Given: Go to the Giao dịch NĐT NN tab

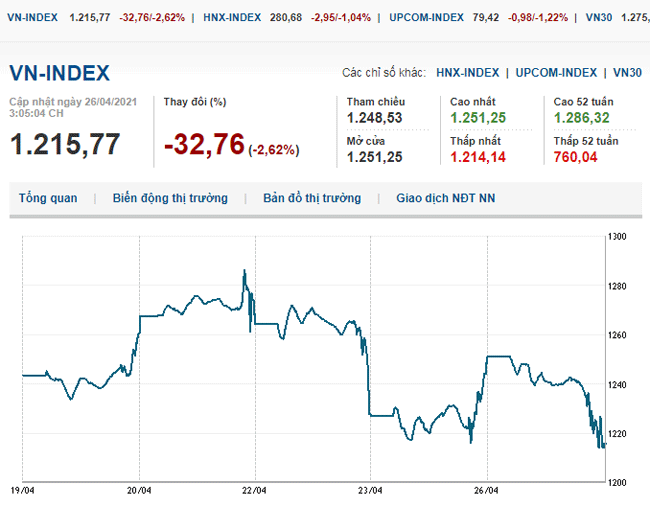Looking at the screenshot, I should [x=445, y=198].
